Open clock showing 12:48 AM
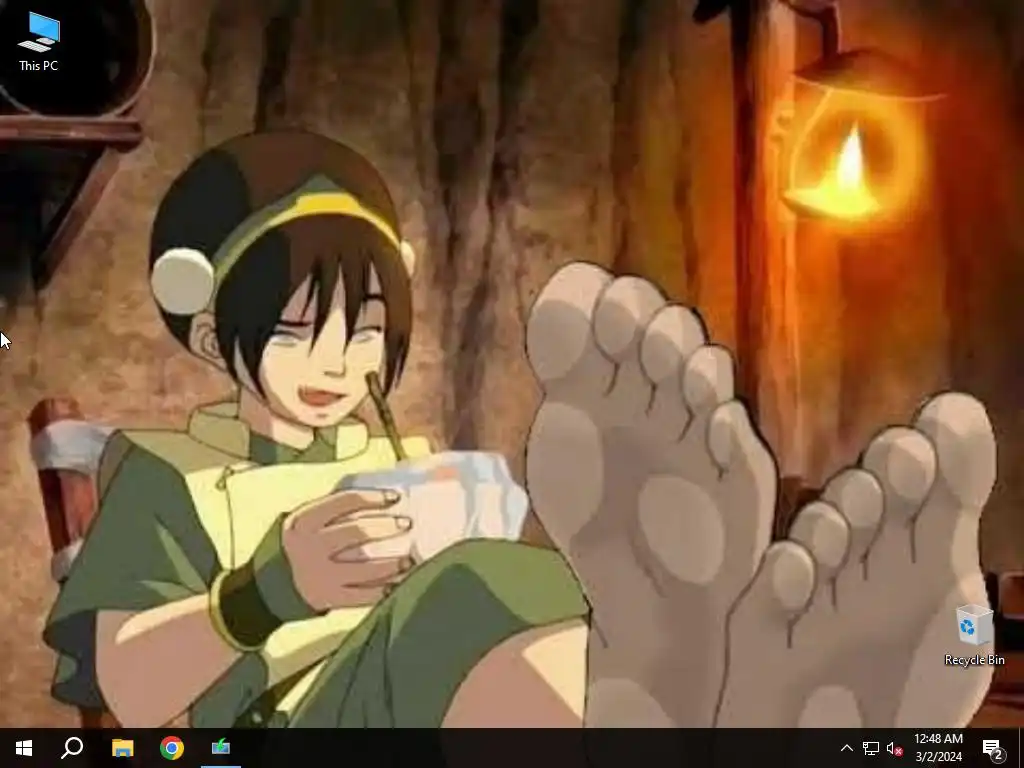The image size is (1024, 768). pos(938,748)
